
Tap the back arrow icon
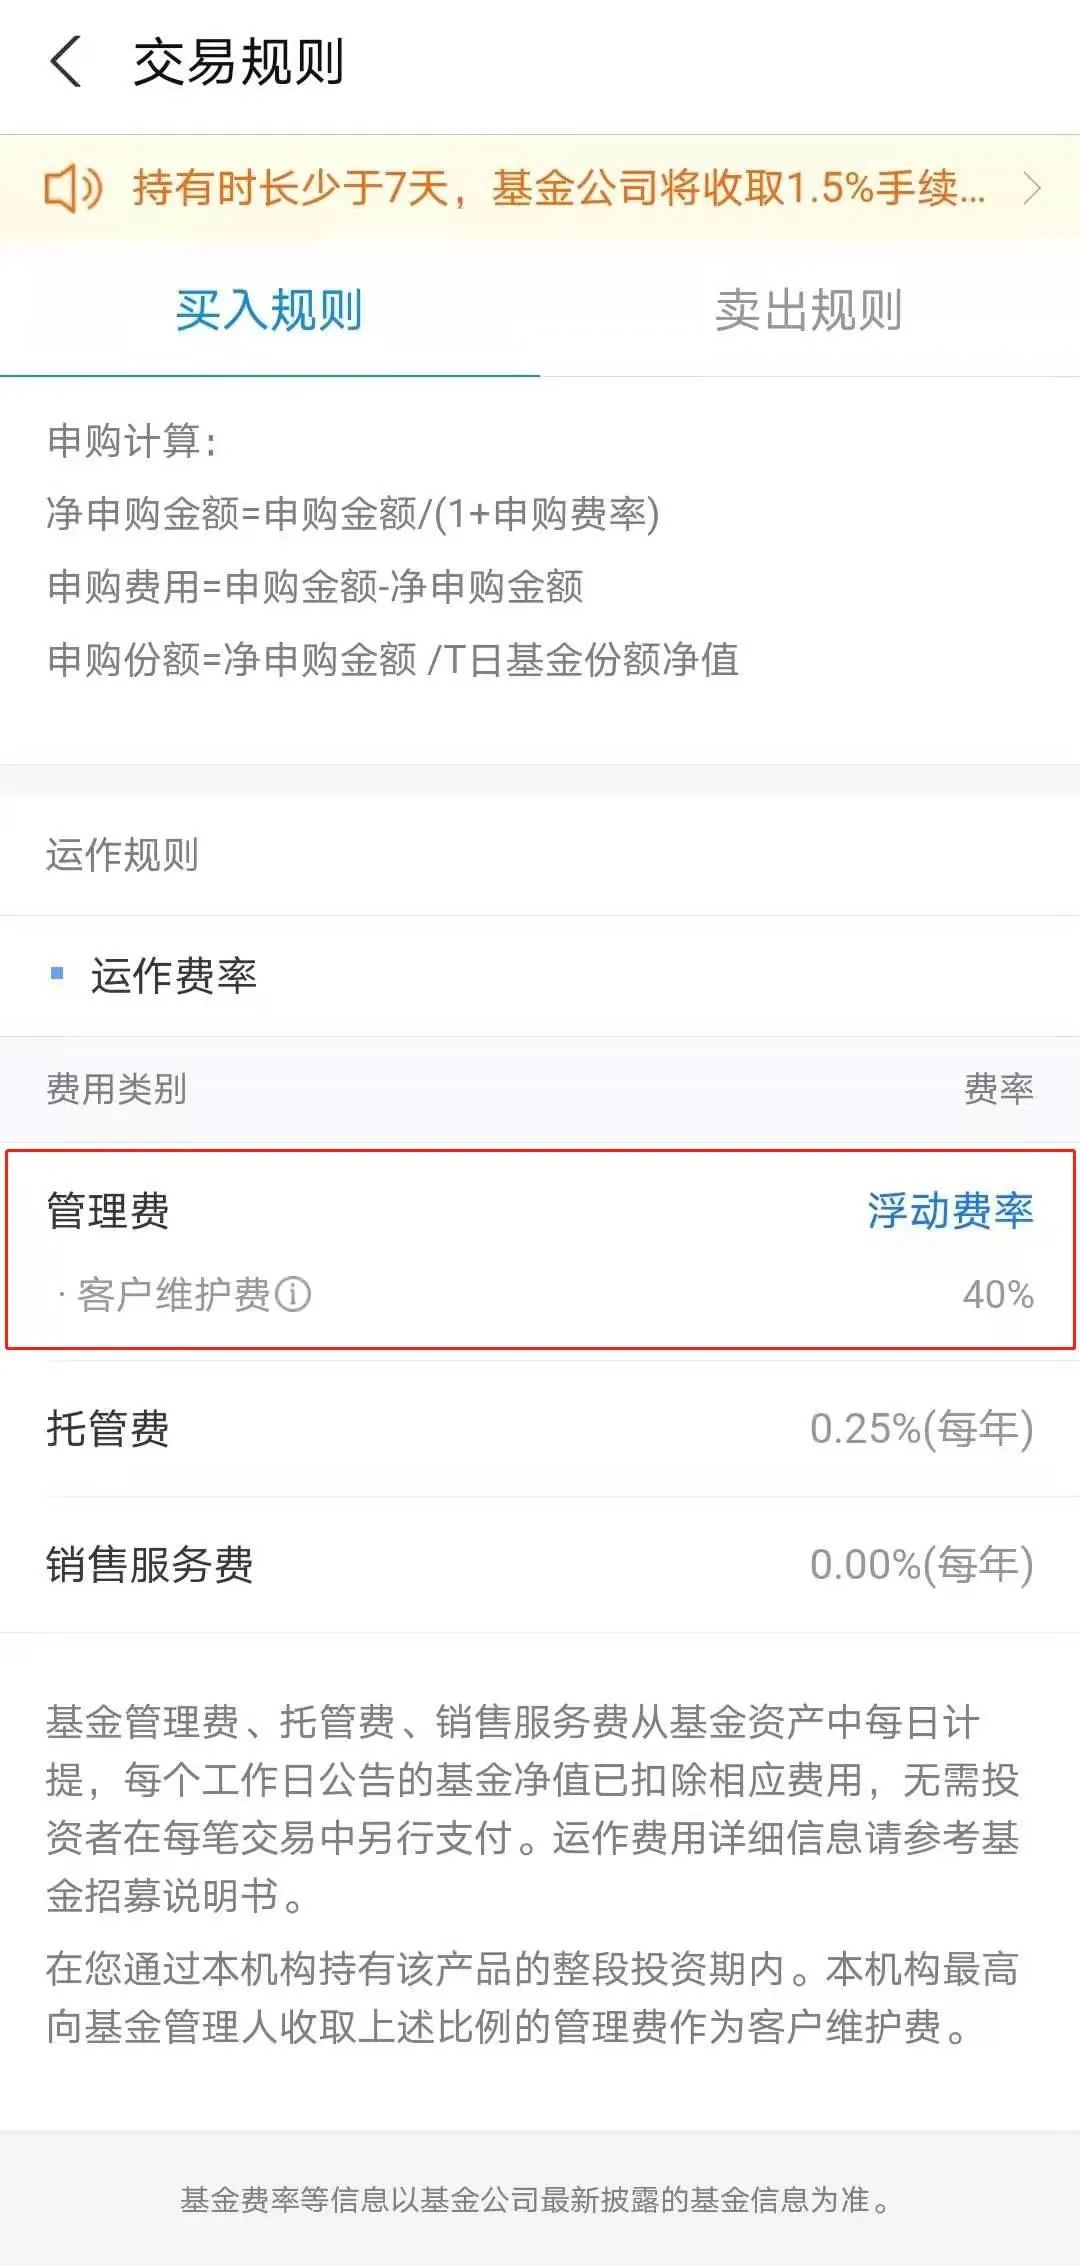click(66, 62)
